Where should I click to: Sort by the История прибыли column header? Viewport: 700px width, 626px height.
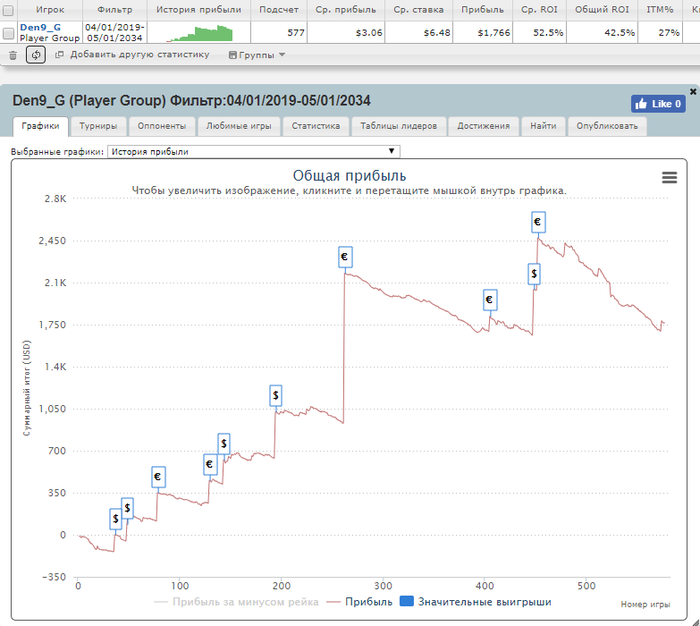[x=199, y=10]
